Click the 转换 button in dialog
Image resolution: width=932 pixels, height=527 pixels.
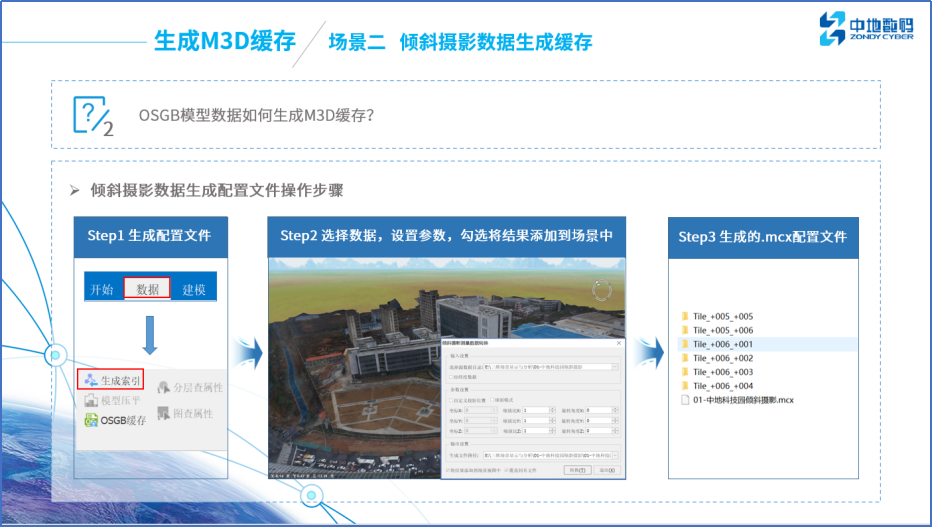click(x=574, y=469)
